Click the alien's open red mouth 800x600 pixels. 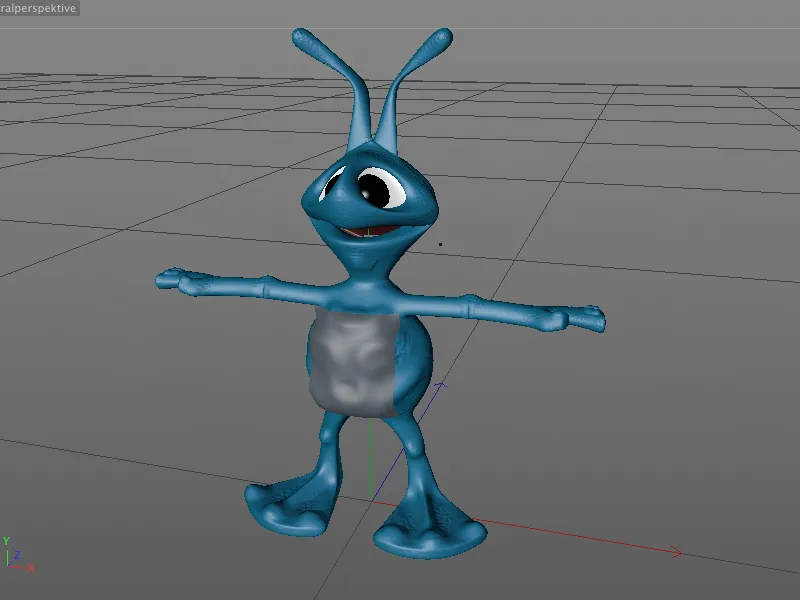(370, 232)
